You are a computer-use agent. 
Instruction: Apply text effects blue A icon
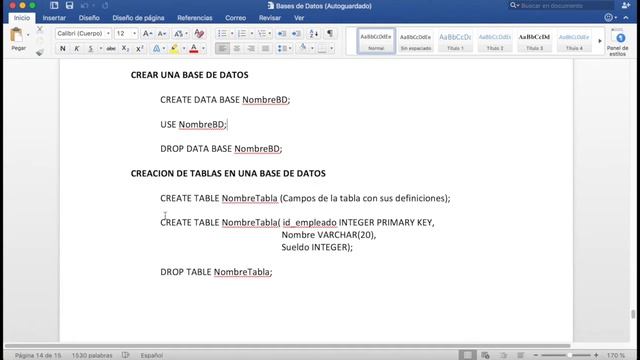(x=156, y=49)
